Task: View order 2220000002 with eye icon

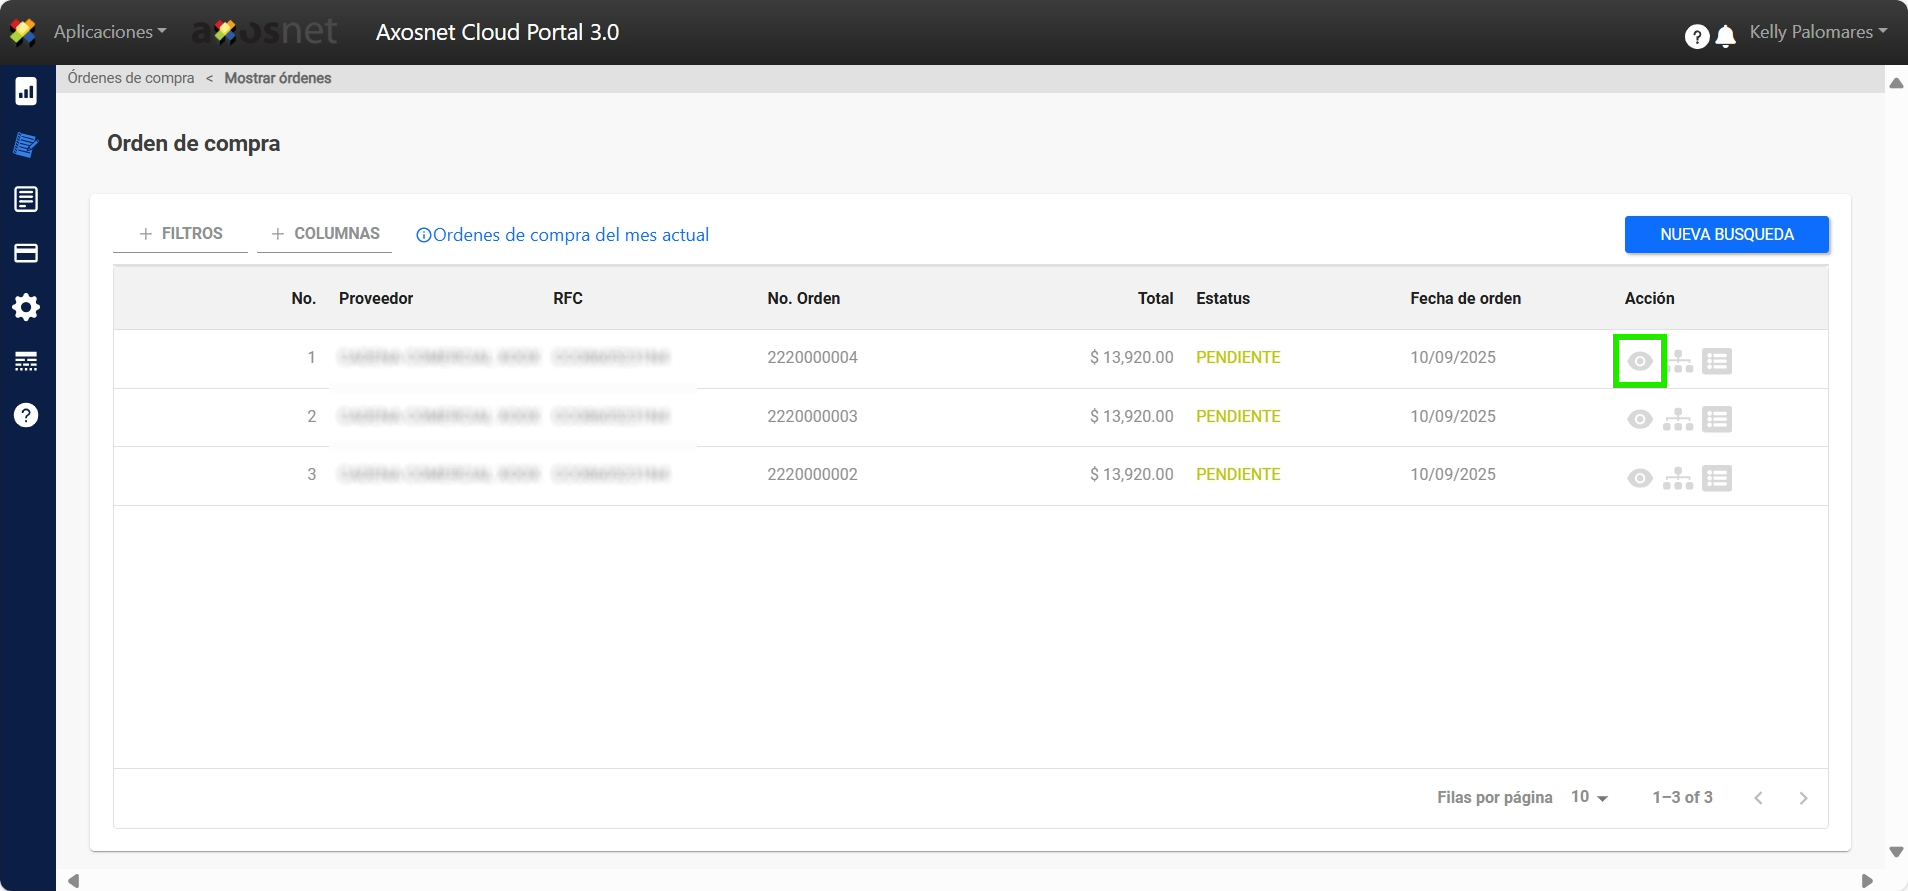Action: 1639,479
